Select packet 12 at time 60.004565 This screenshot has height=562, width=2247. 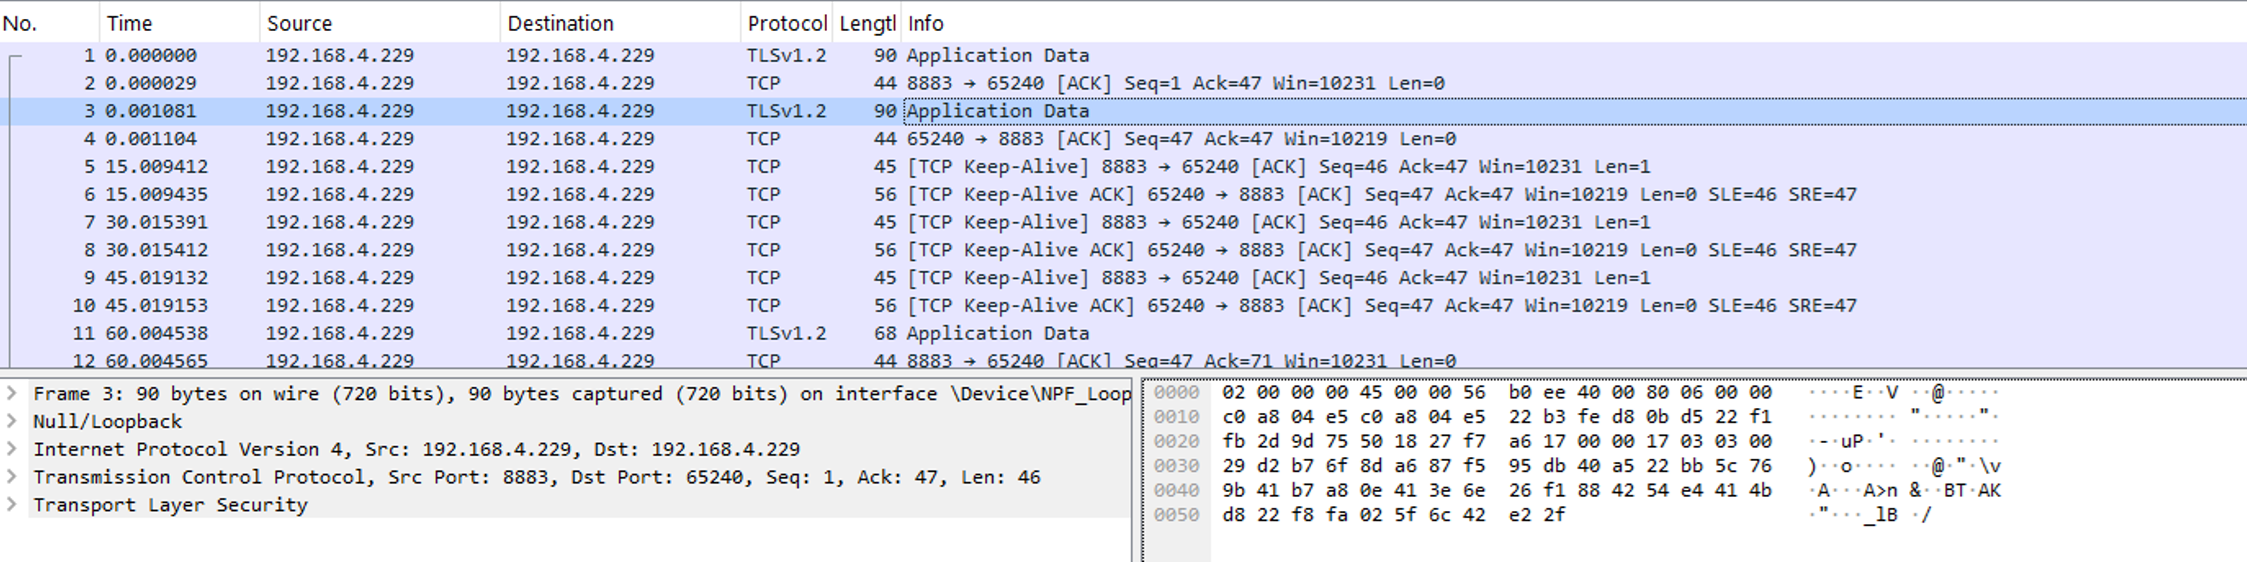pyautogui.click(x=1123, y=359)
